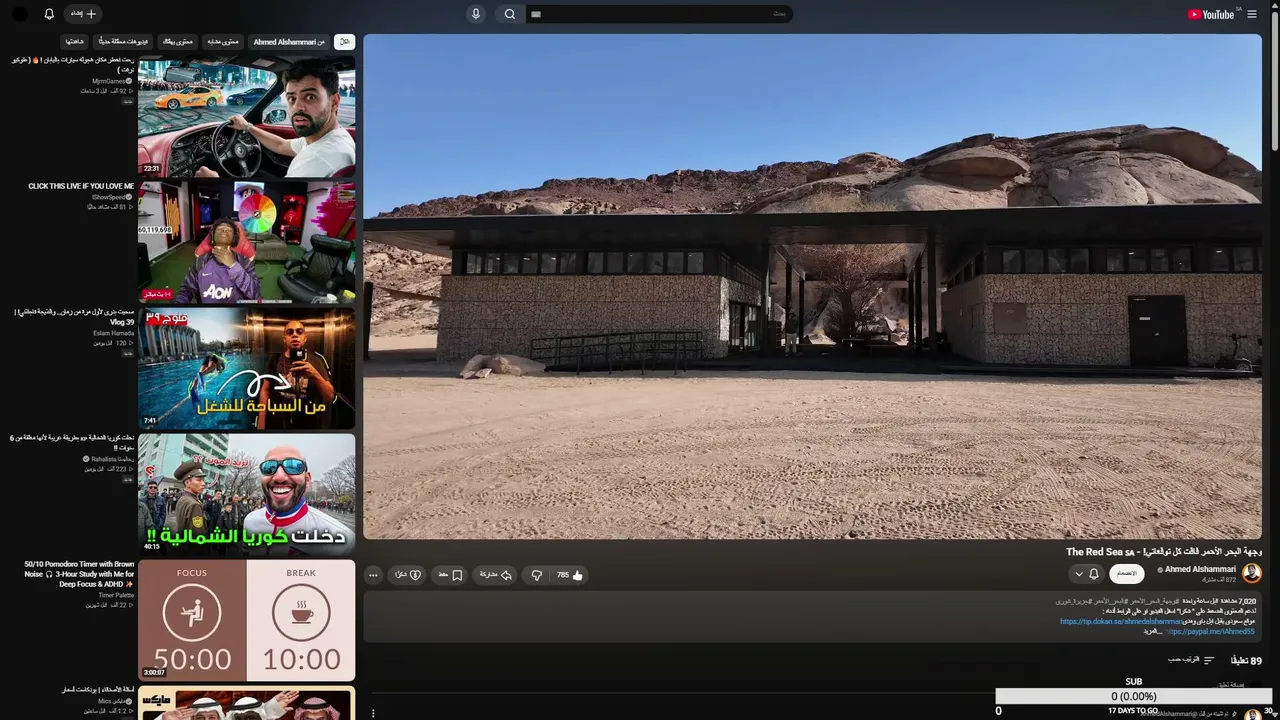Open the account avatar menu
The height and width of the screenshot is (720, 1280).
tap(19, 14)
